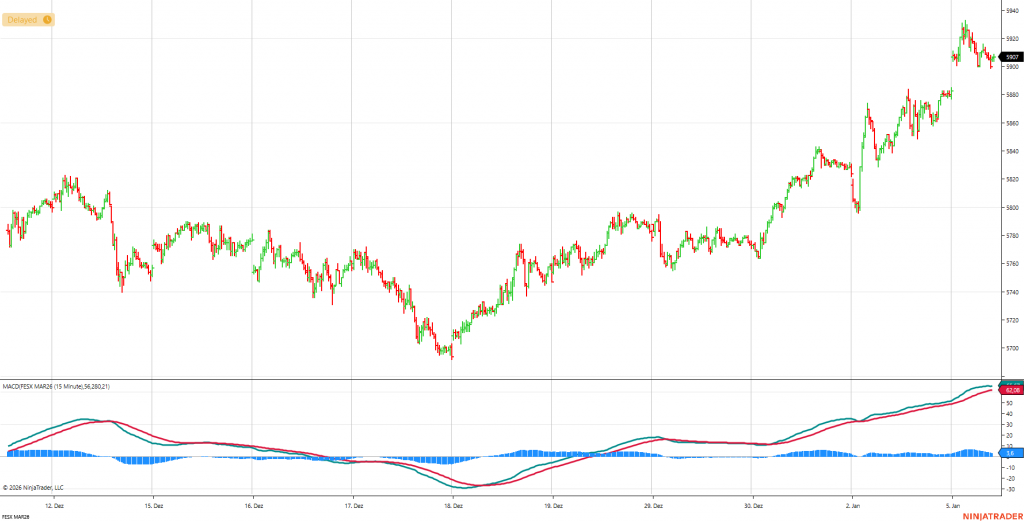Click the 5800 price level on the axis

pyautogui.click(x=1010, y=208)
